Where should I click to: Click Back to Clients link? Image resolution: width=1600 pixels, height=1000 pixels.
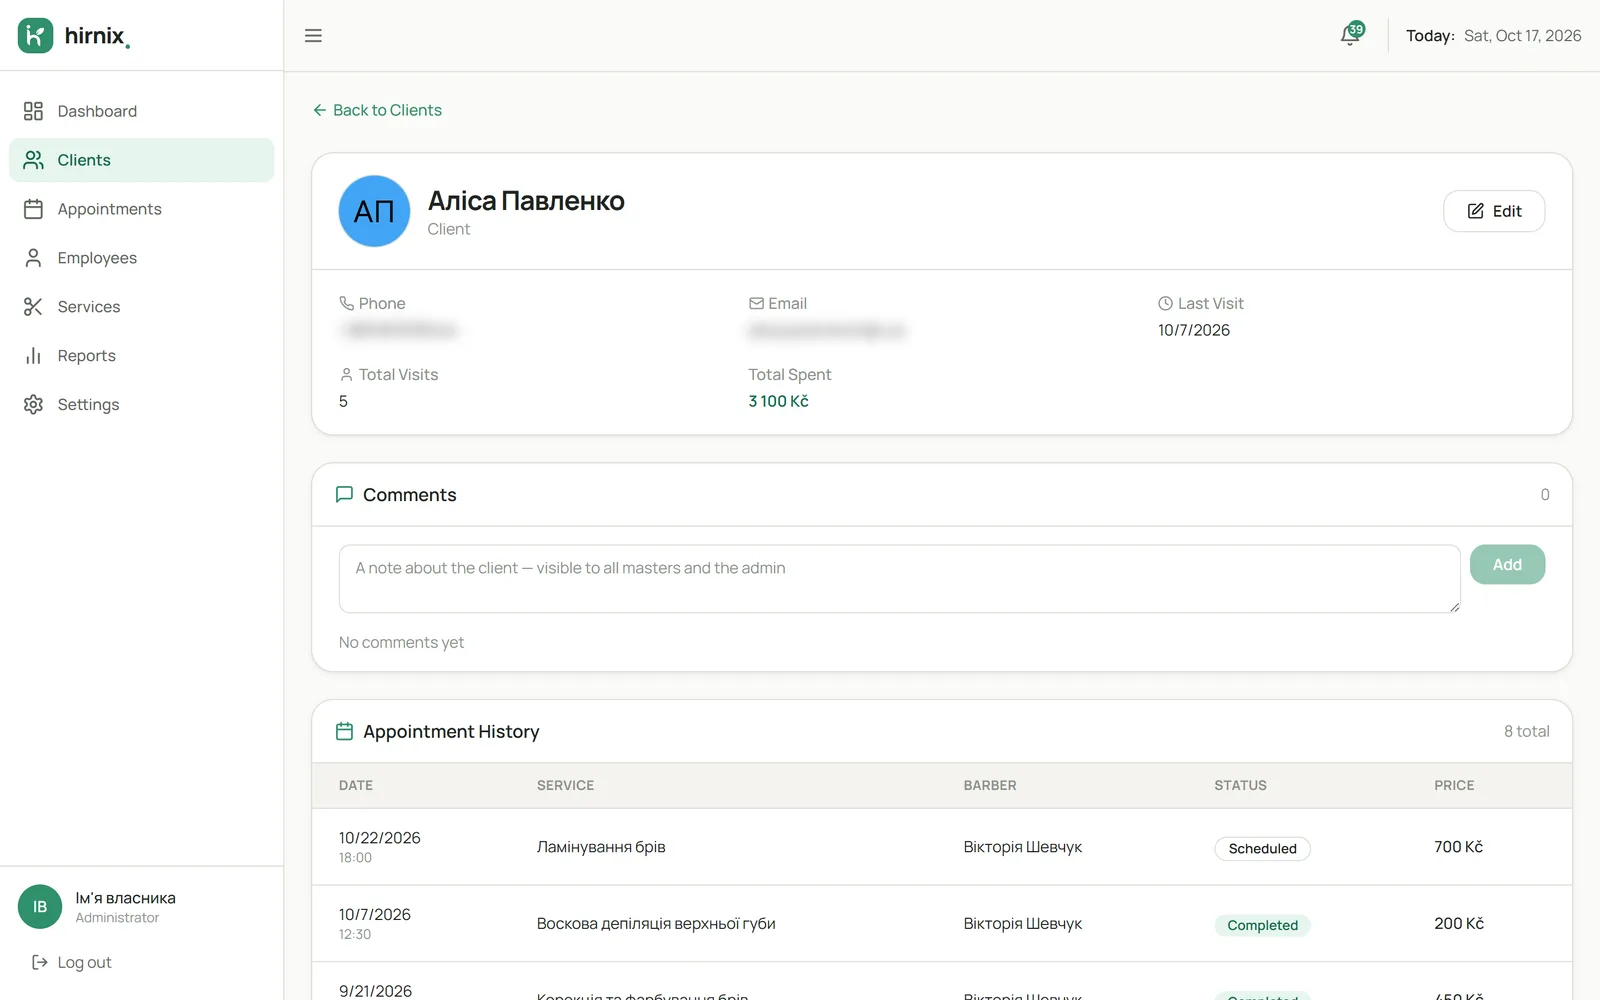coord(377,110)
